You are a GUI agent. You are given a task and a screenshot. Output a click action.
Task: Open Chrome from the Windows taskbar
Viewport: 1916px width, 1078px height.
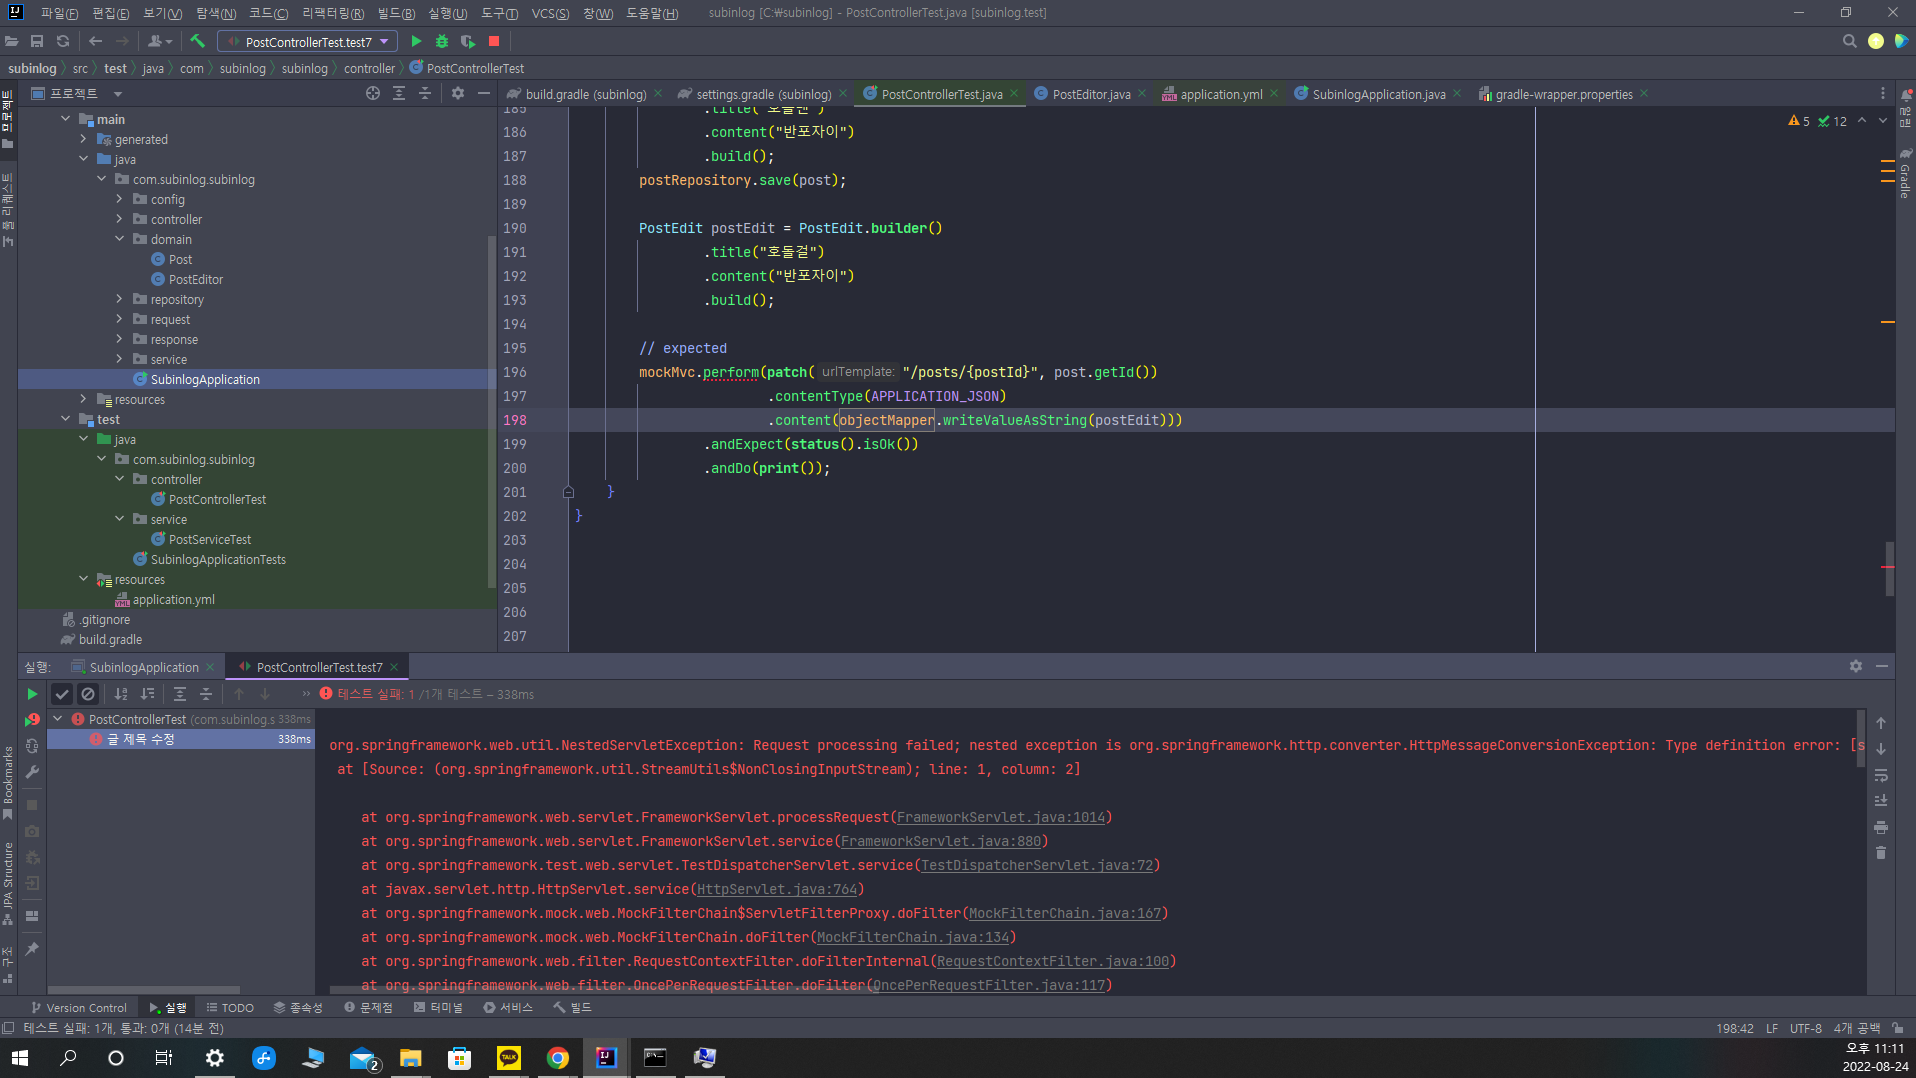coord(557,1057)
